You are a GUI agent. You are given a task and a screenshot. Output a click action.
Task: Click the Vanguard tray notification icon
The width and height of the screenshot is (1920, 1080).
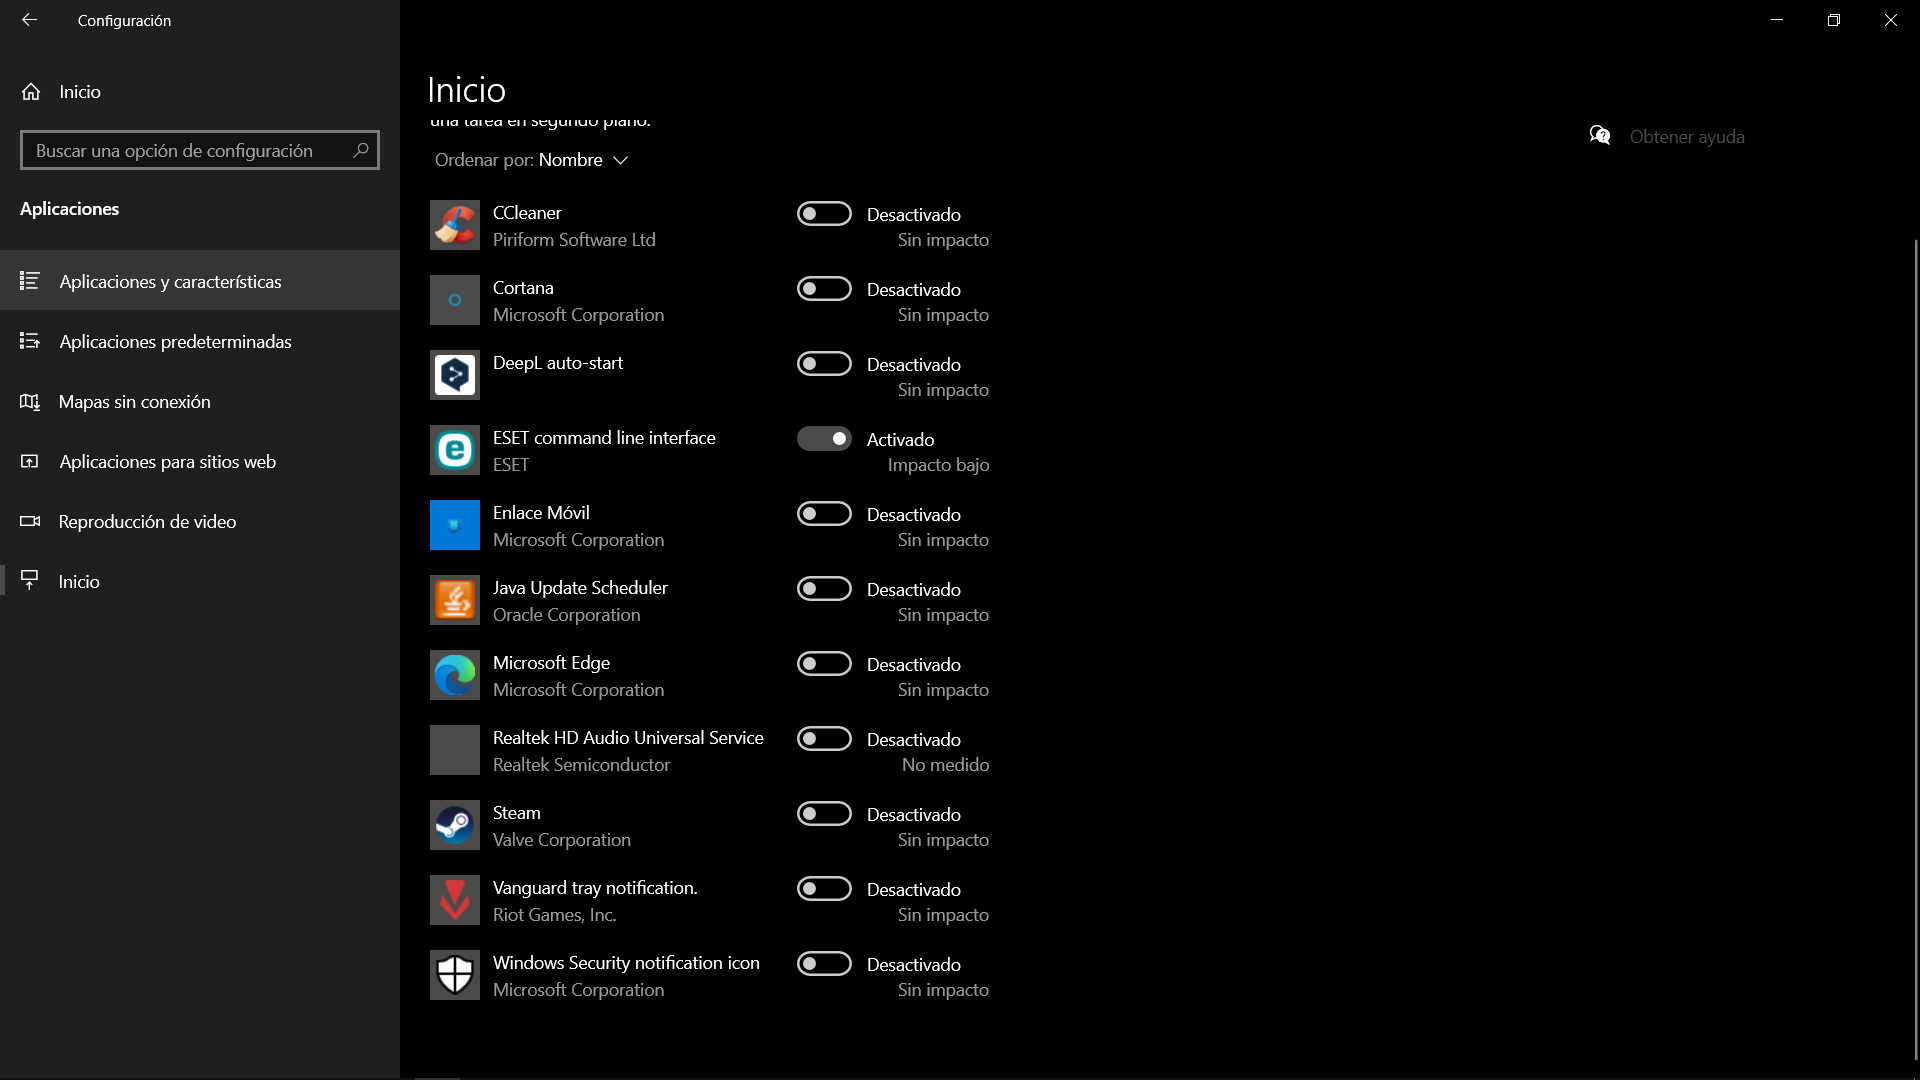(455, 900)
